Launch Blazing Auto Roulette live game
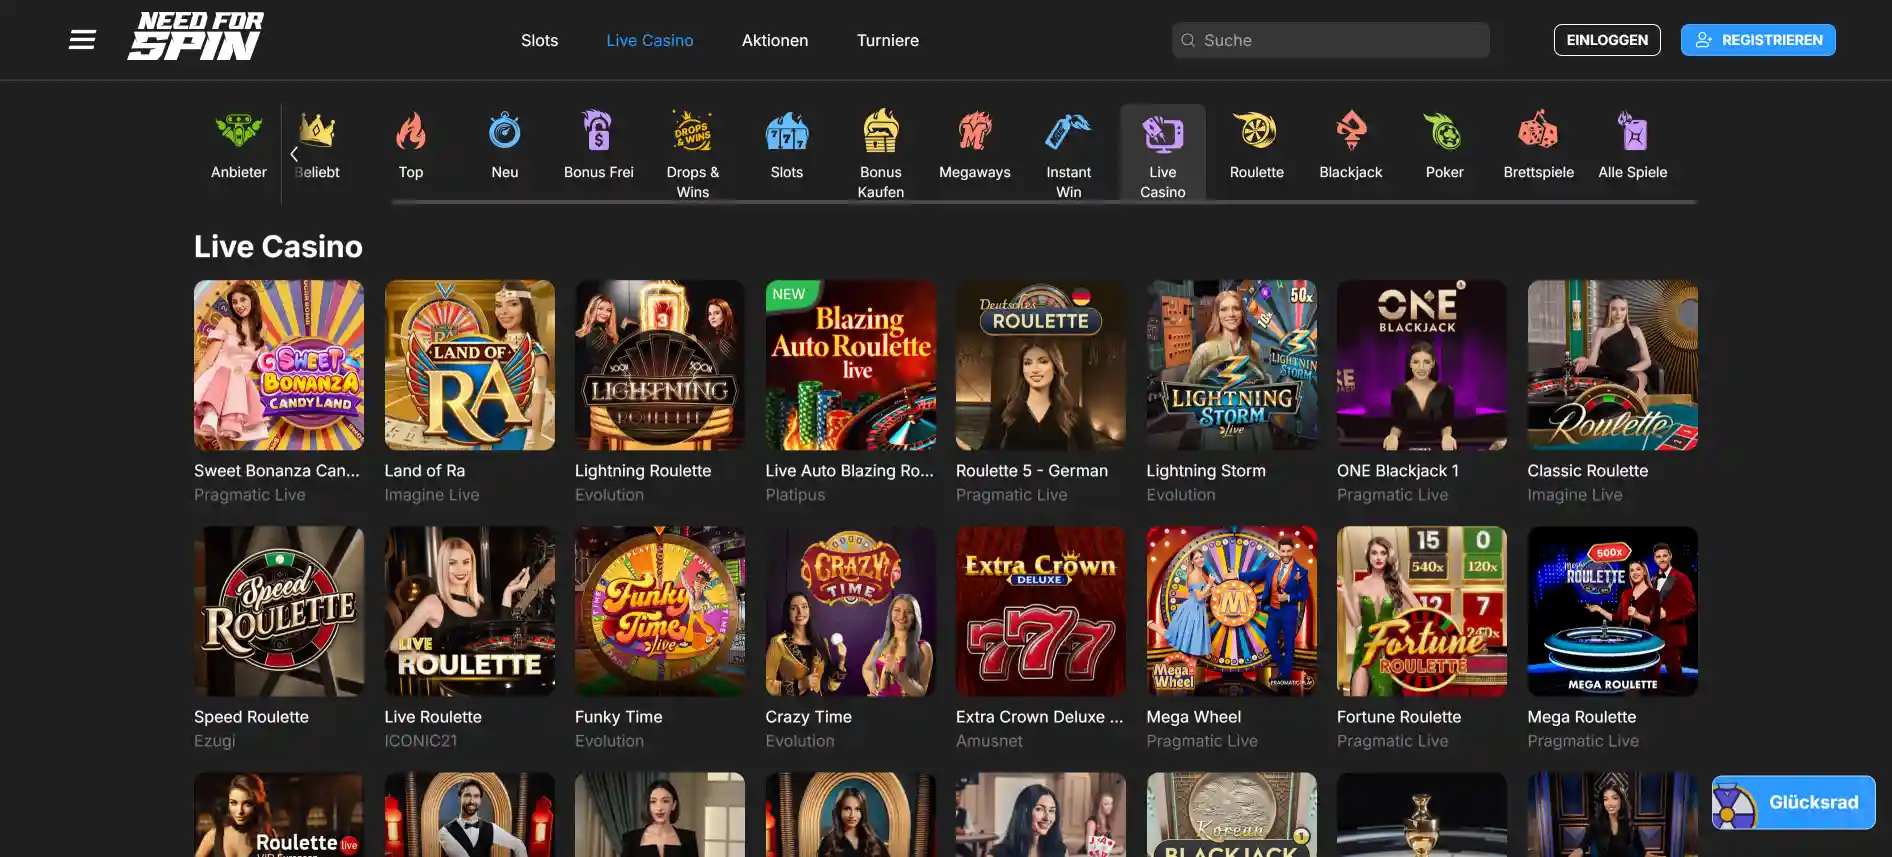Screen dimensions: 1892x857 tap(851, 365)
